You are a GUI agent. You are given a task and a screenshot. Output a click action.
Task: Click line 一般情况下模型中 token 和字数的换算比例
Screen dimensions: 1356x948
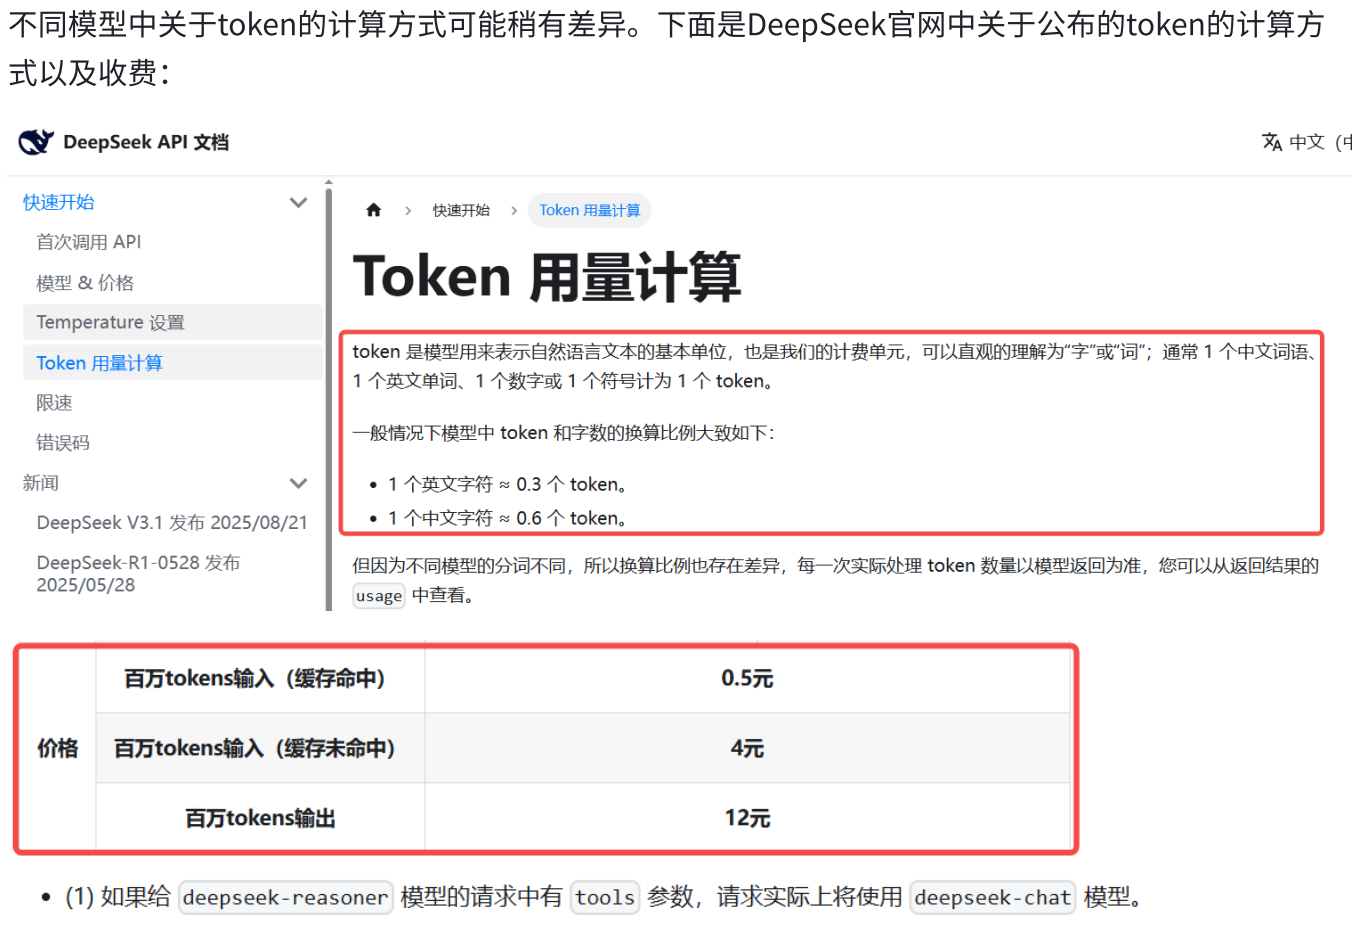[x=564, y=433]
